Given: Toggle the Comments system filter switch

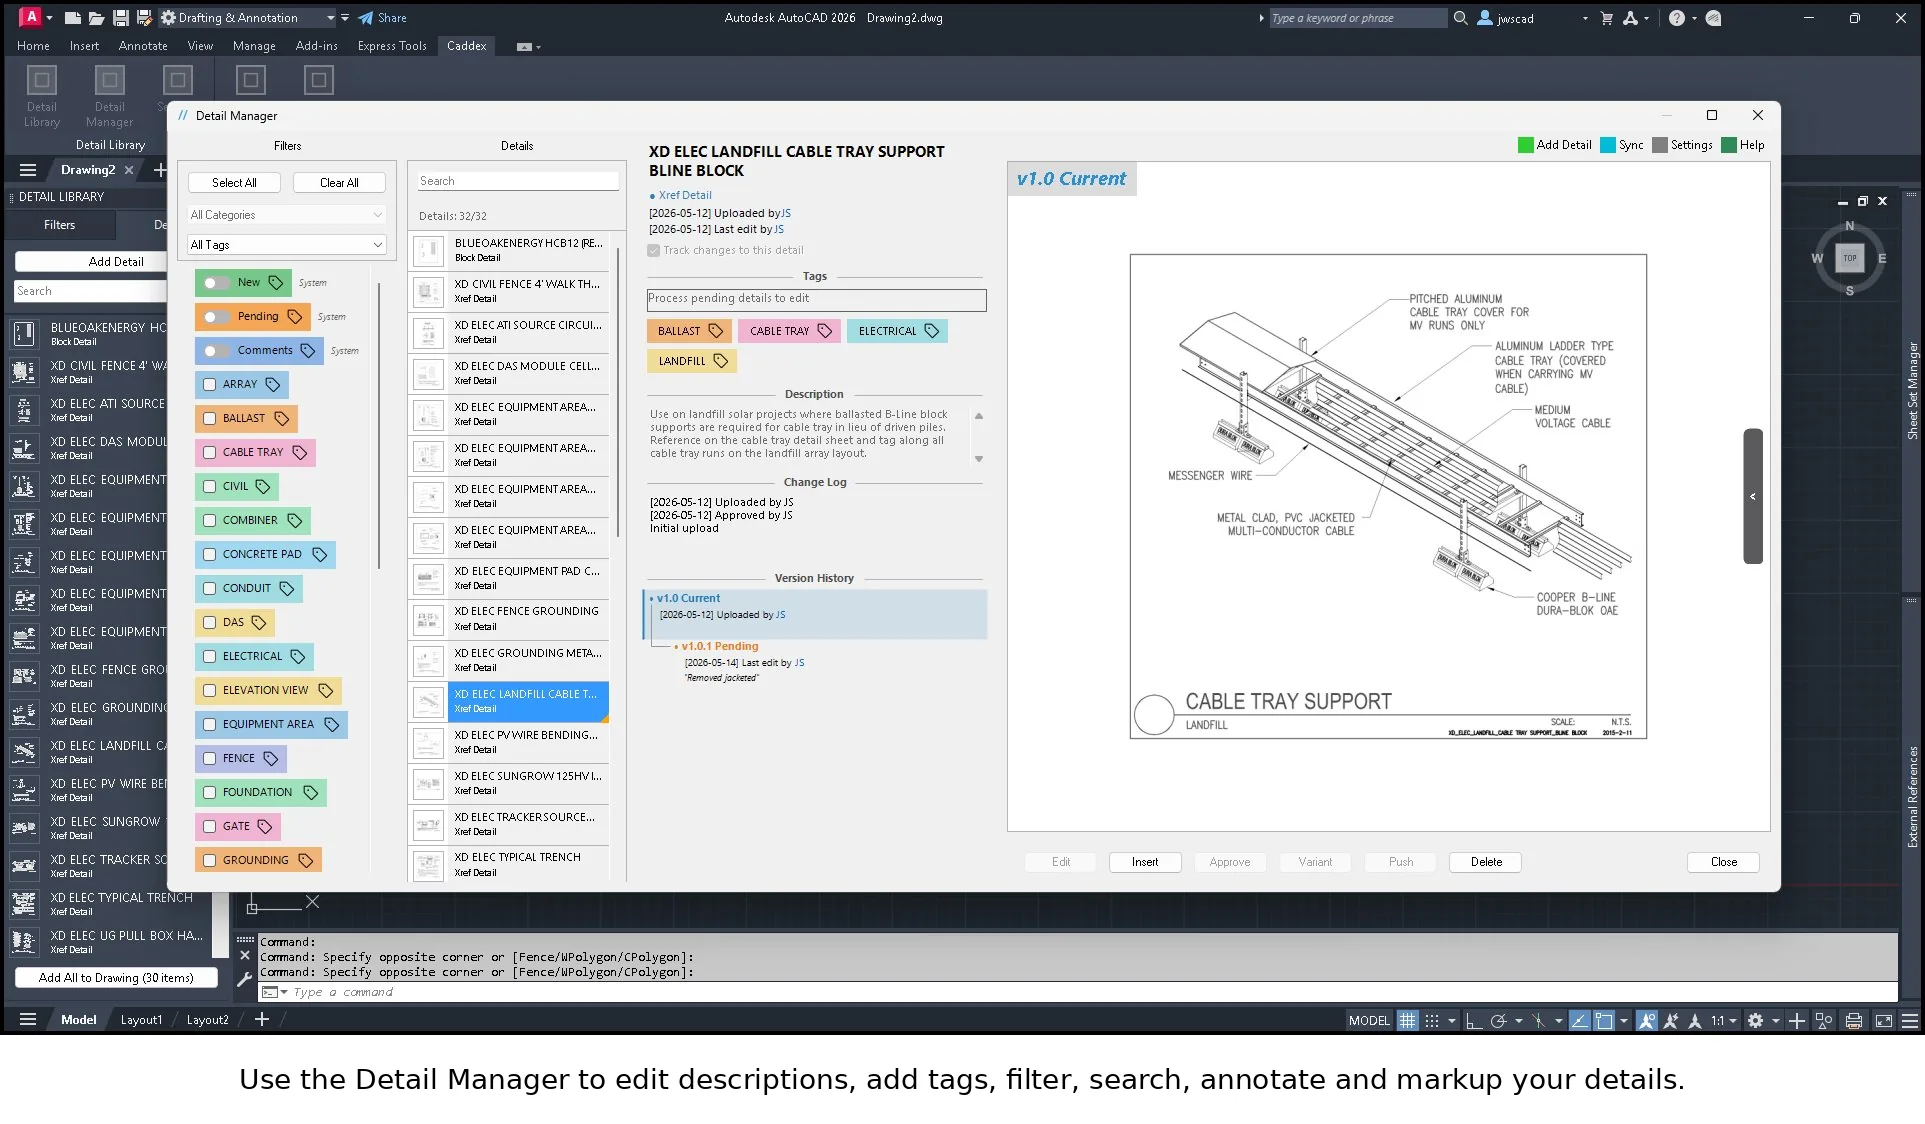Looking at the screenshot, I should (x=216, y=351).
